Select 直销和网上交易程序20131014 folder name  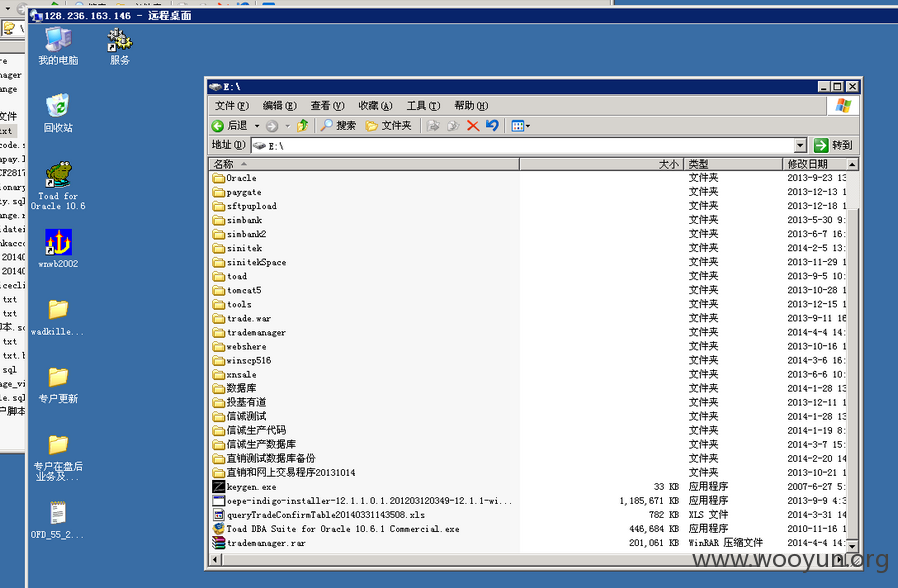pos(291,473)
